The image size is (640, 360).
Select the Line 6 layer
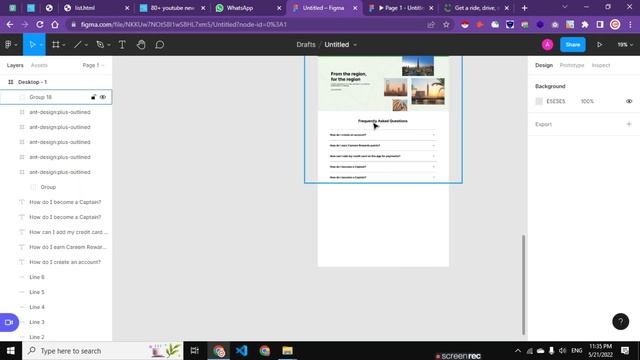56,277
